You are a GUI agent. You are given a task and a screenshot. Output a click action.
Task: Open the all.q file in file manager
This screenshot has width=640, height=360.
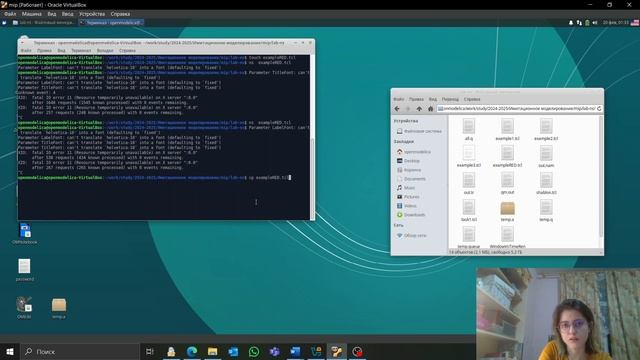click(x=469, y=129)
